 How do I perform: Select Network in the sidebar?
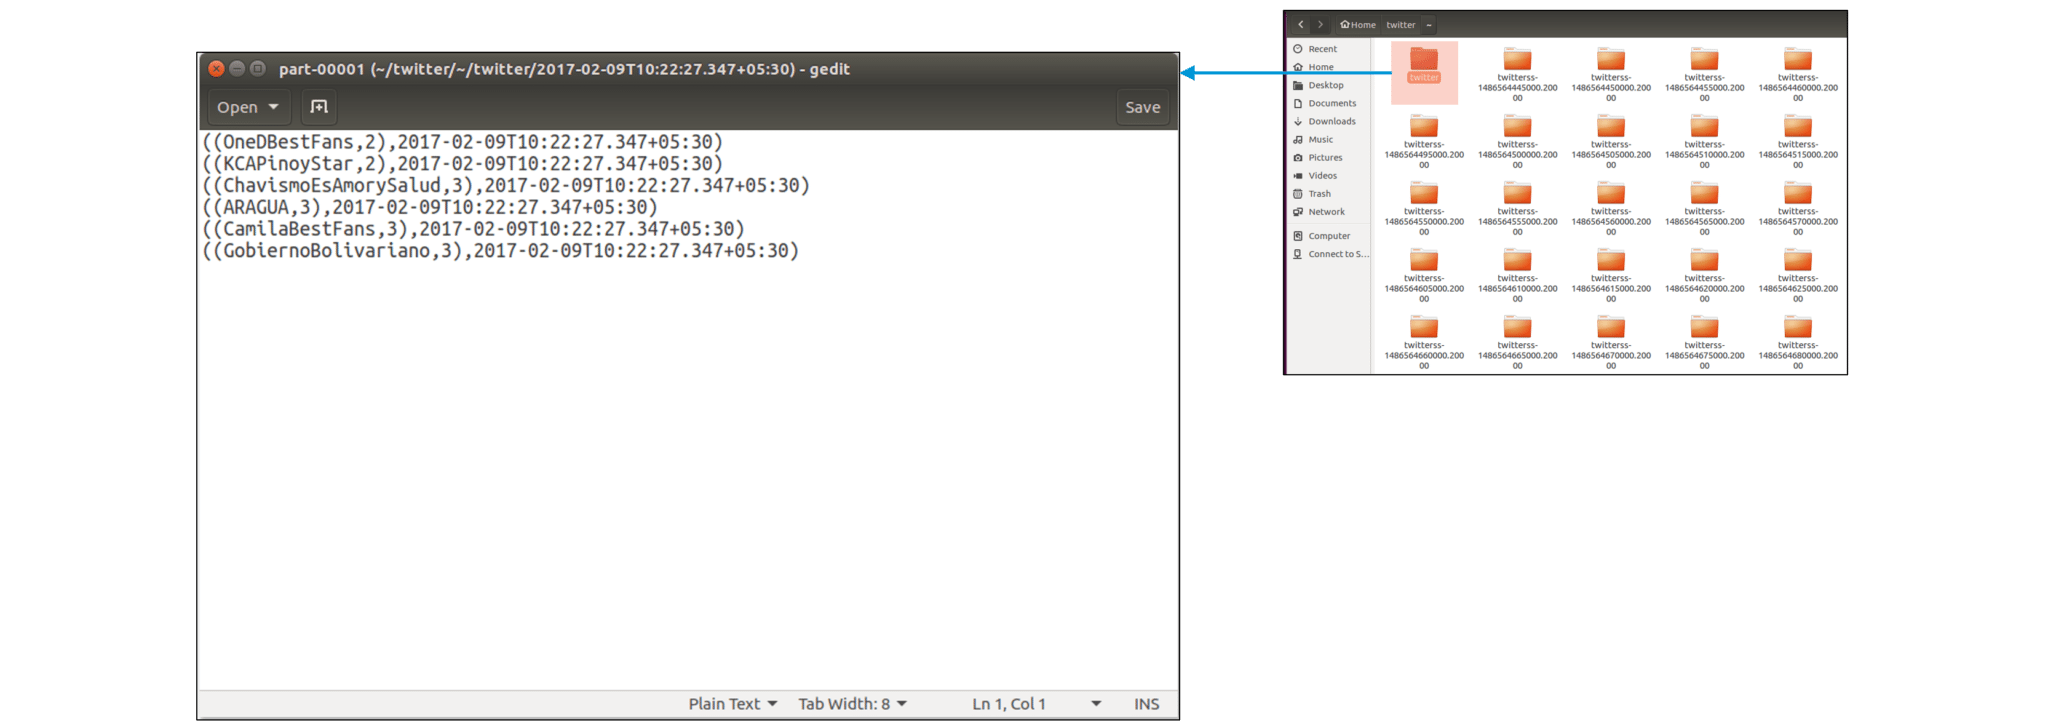coord(1326,212)
